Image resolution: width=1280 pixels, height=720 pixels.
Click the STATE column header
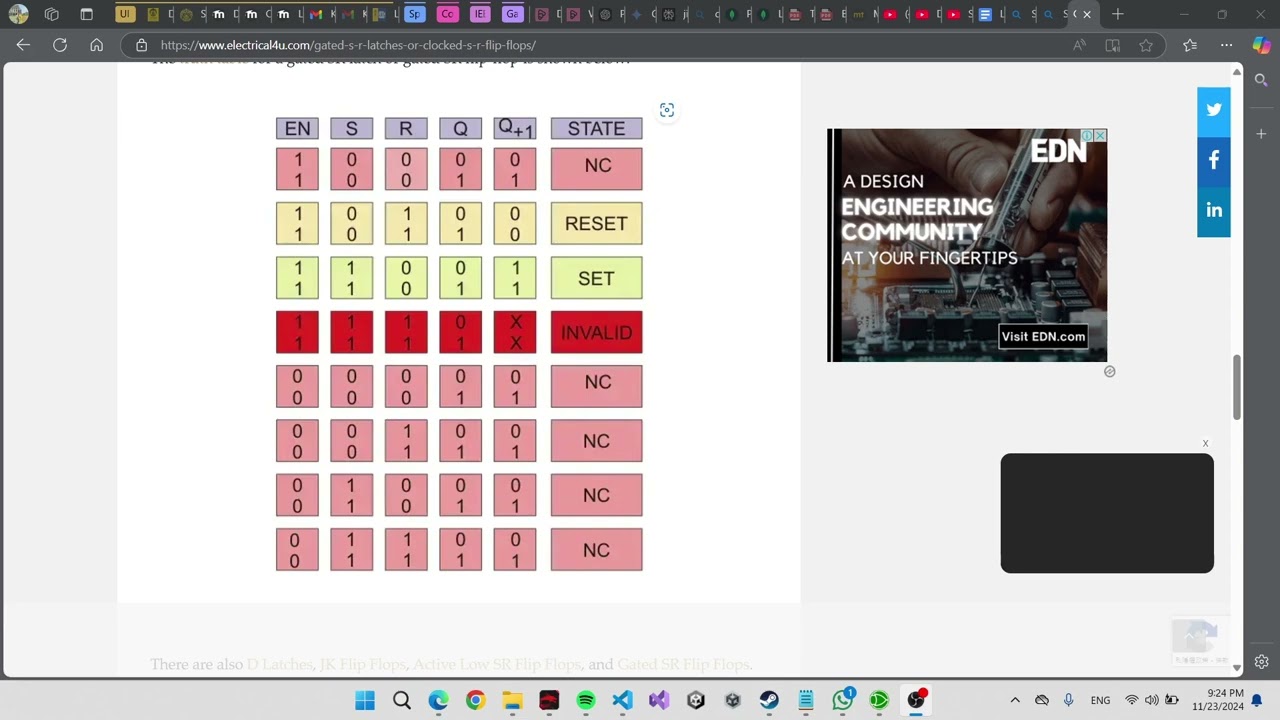(596, 128)
